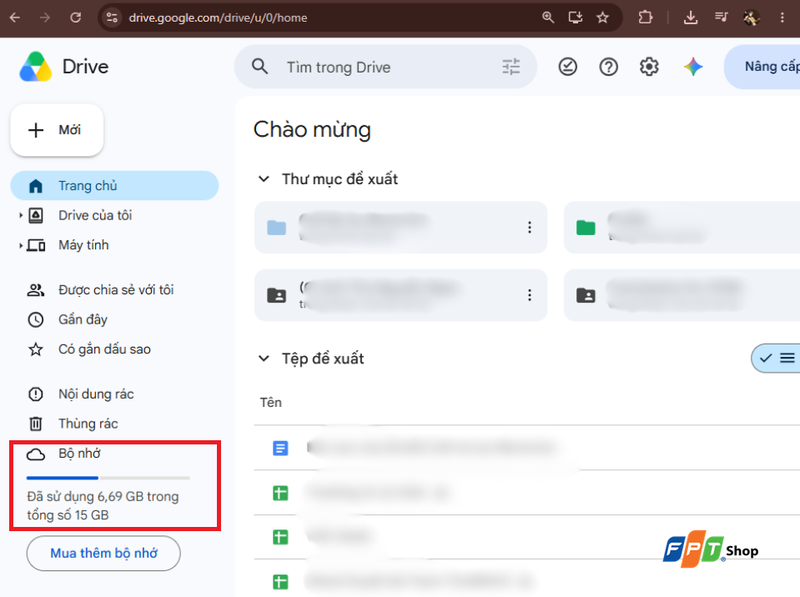Open Máy tính in the sidebar
Screen dimensions: 800x597
pos(83,245)
